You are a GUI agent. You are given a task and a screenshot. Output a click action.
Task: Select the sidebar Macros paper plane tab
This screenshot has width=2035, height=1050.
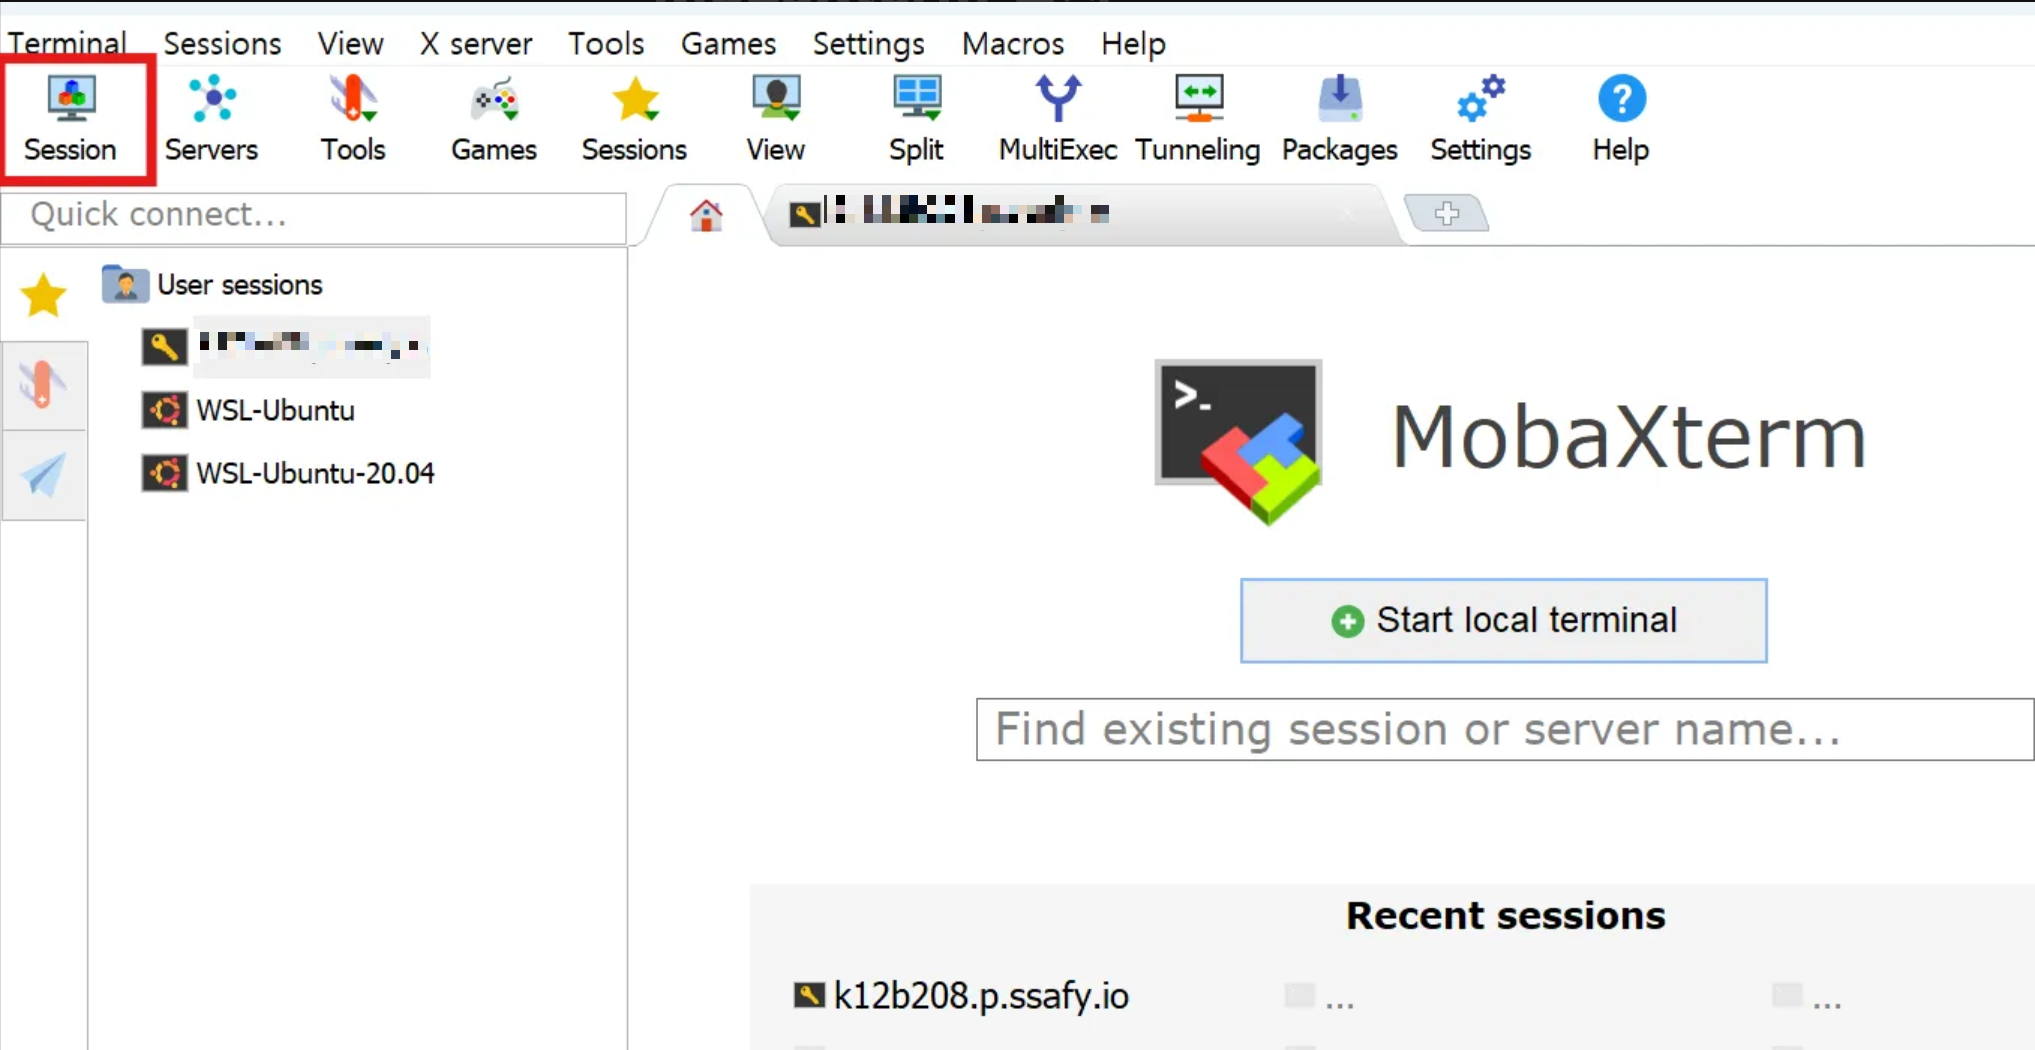(x=43, y=475)
